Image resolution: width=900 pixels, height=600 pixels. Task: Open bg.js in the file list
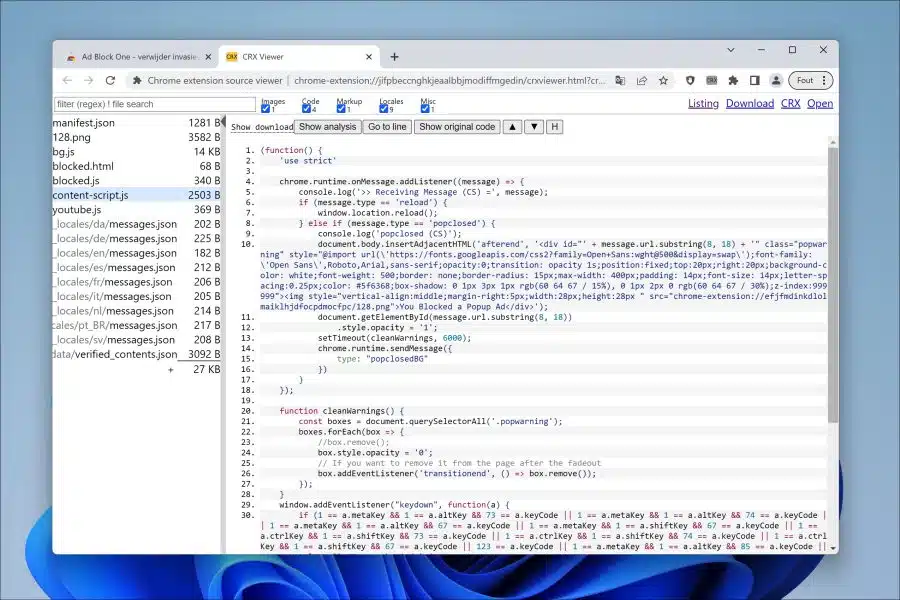137,152
